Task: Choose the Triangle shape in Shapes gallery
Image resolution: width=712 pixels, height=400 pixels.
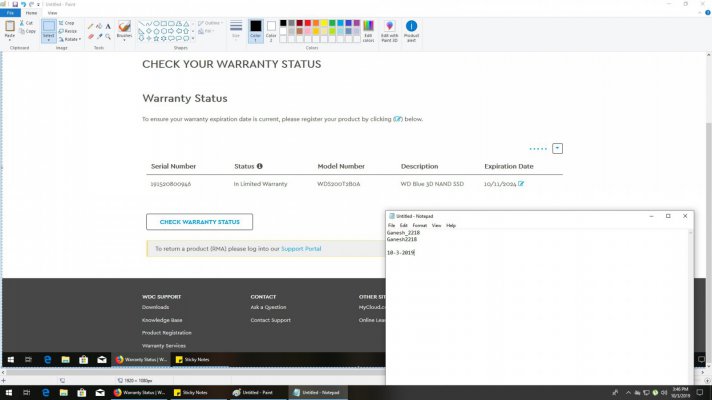Action: [x=186, y=24]
